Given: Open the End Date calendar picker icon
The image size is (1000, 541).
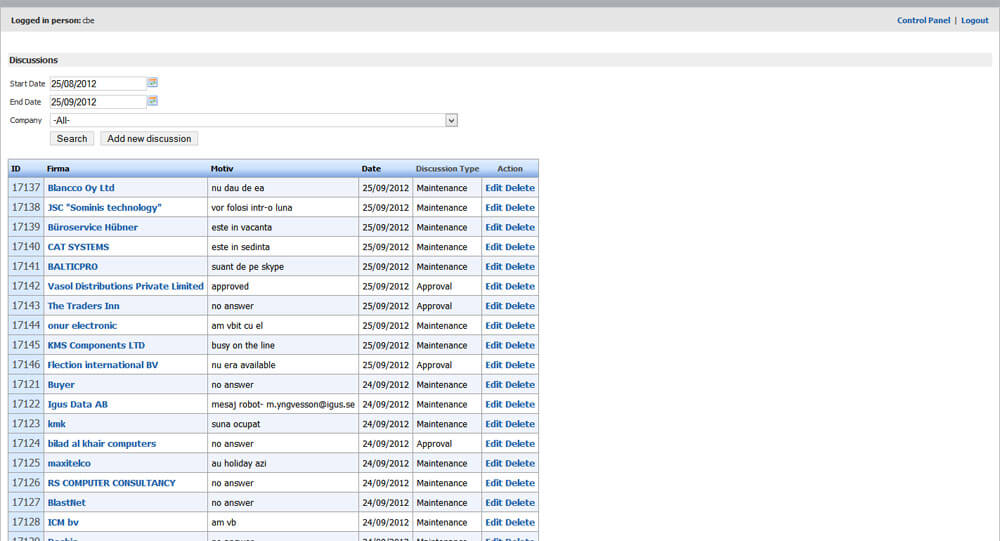Looking at the screenshot, I should 152,101.
